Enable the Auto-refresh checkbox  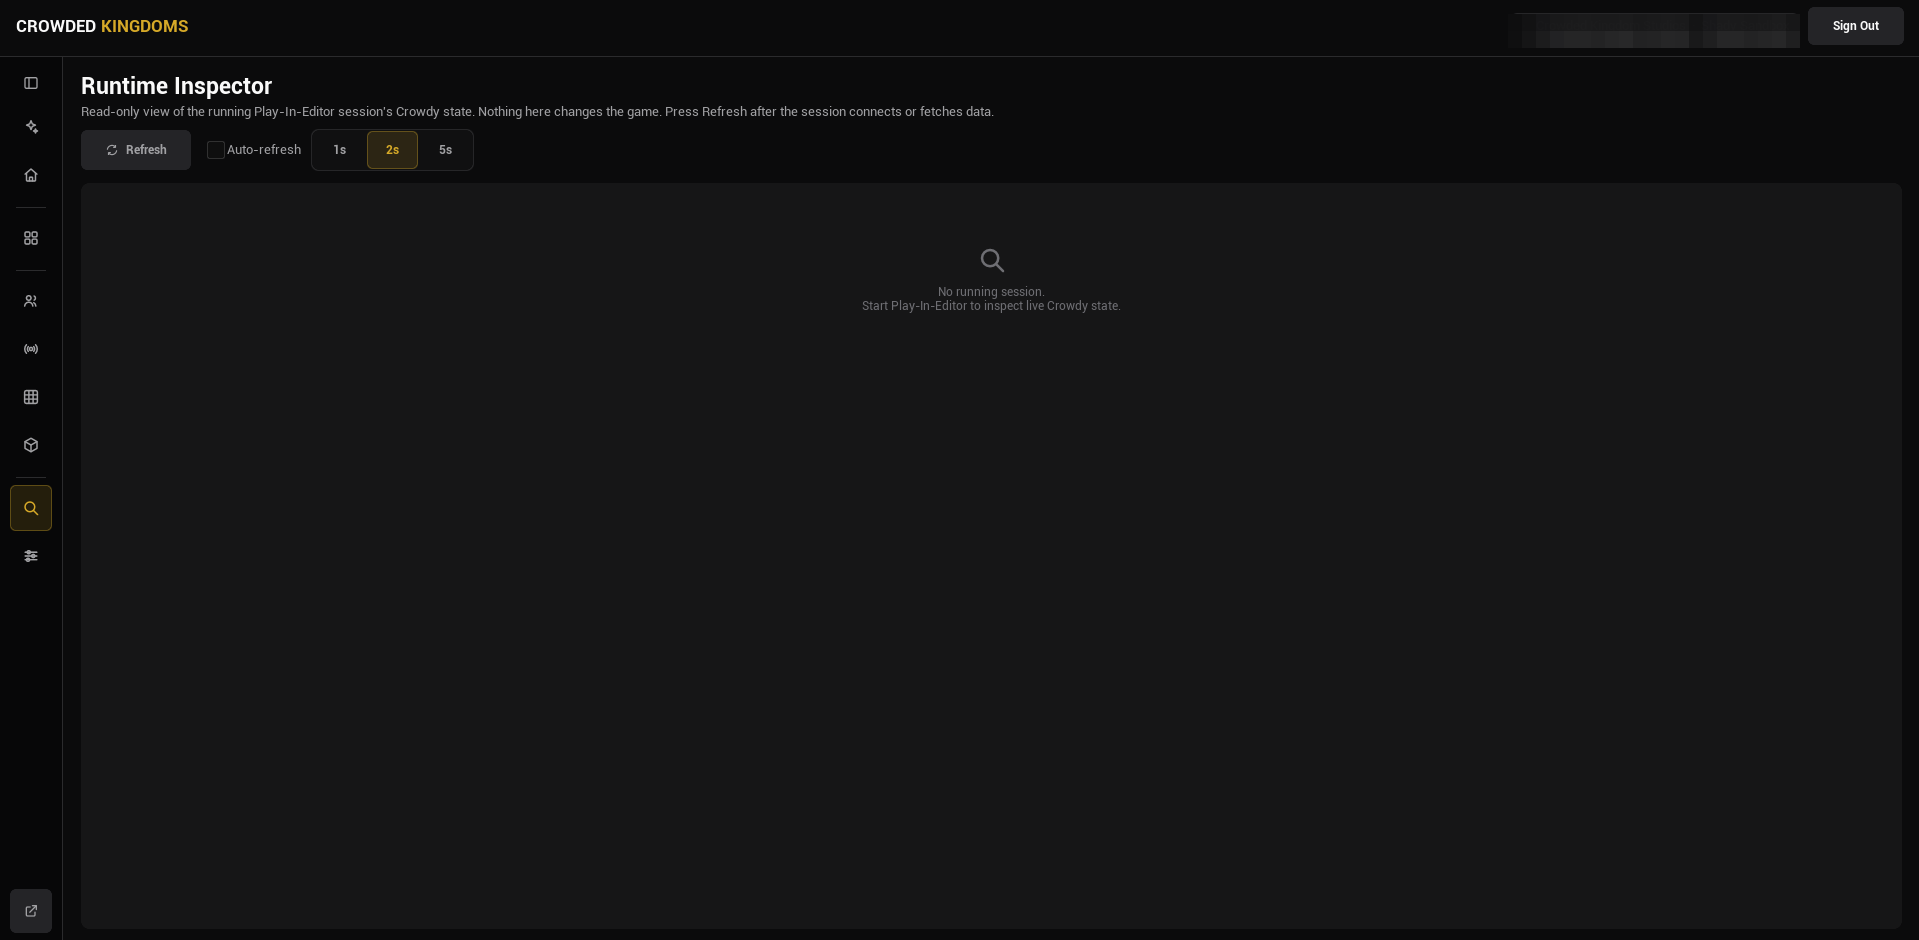[216, 150]
